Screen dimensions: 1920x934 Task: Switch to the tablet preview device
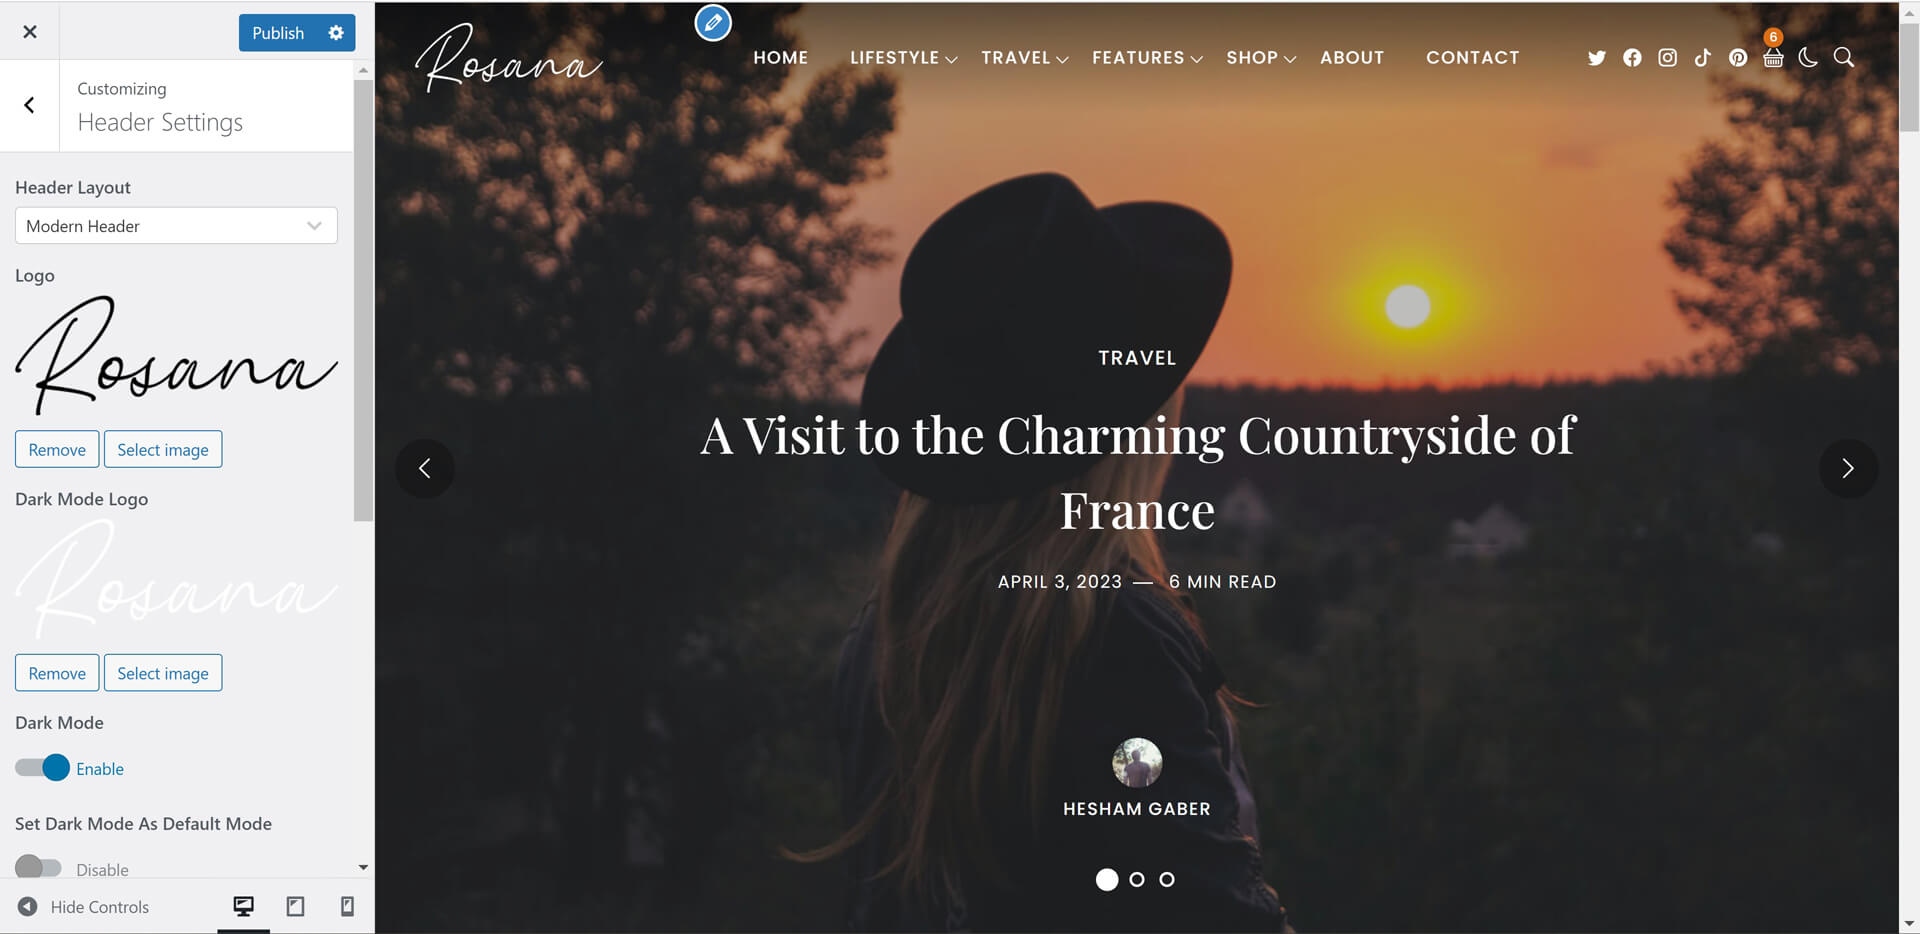295,906
